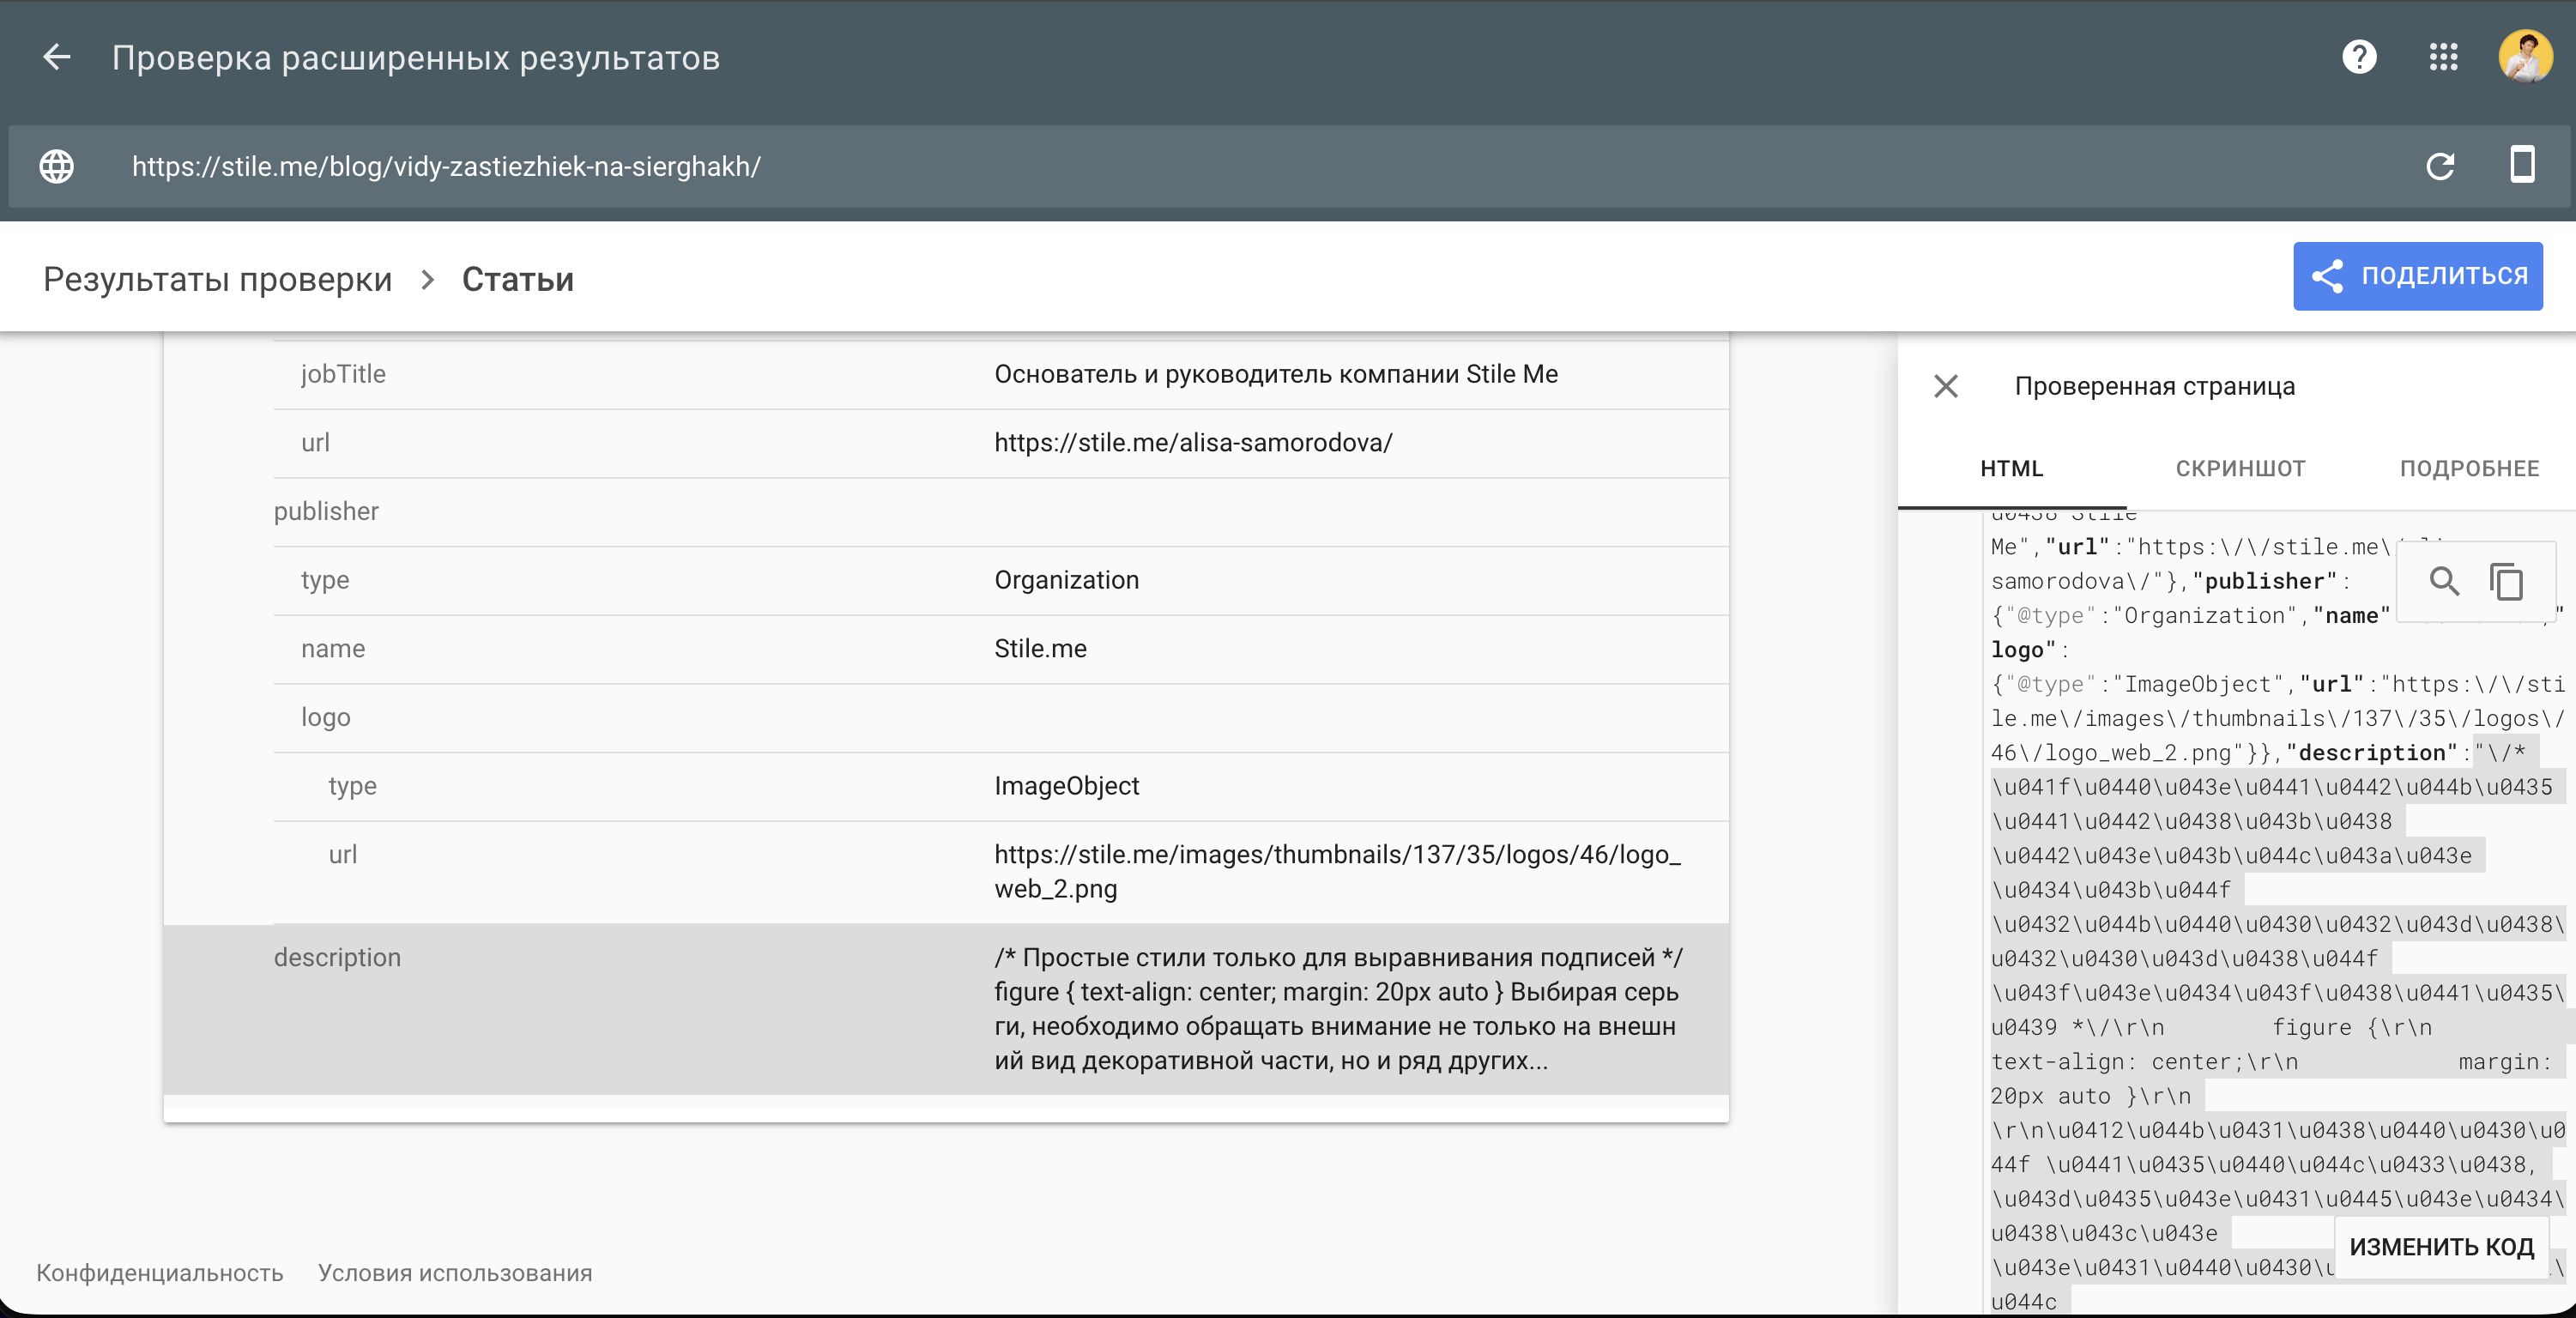The height and width of the screenshot is (1318, 2576).
Task: Toggle the smartphone device icon
Action: (2522, 165)
